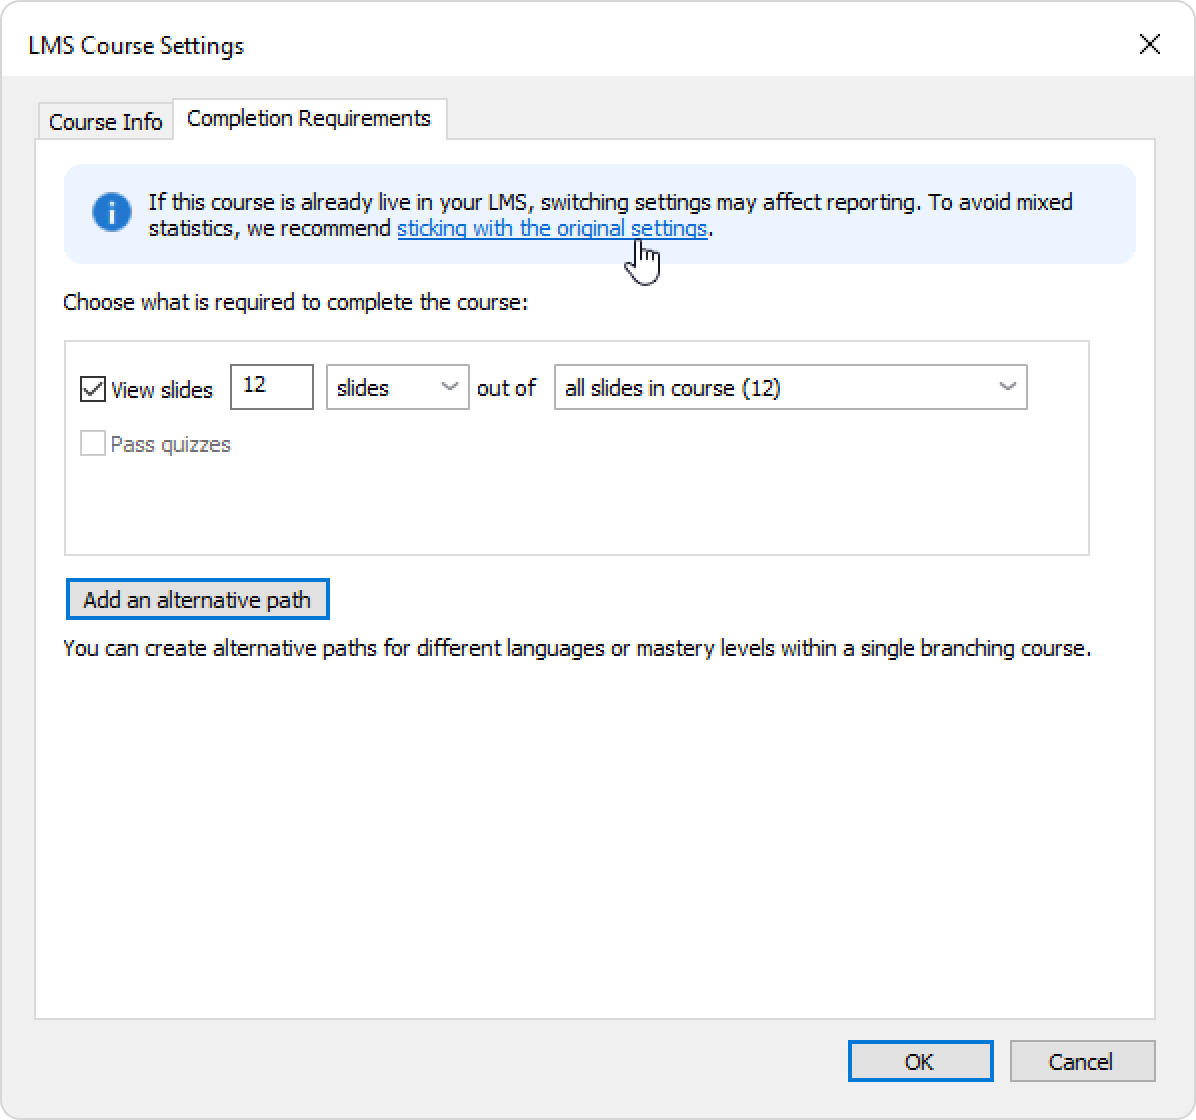Open the sticking with the original settings link

(552, 228)
